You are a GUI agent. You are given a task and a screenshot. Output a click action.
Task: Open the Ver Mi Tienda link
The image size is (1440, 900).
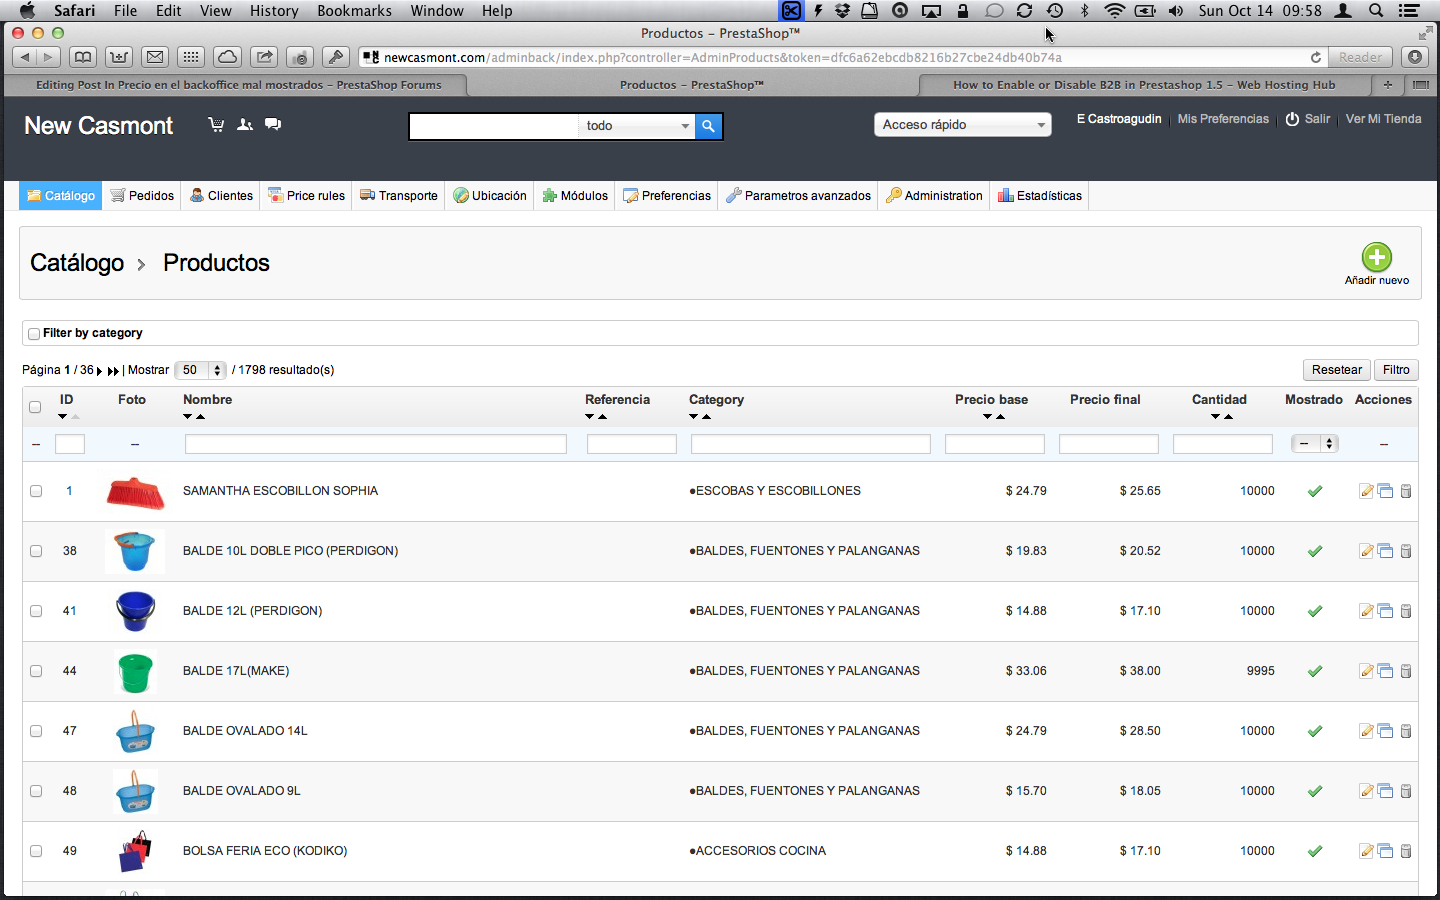click(x=1383, y=119)
